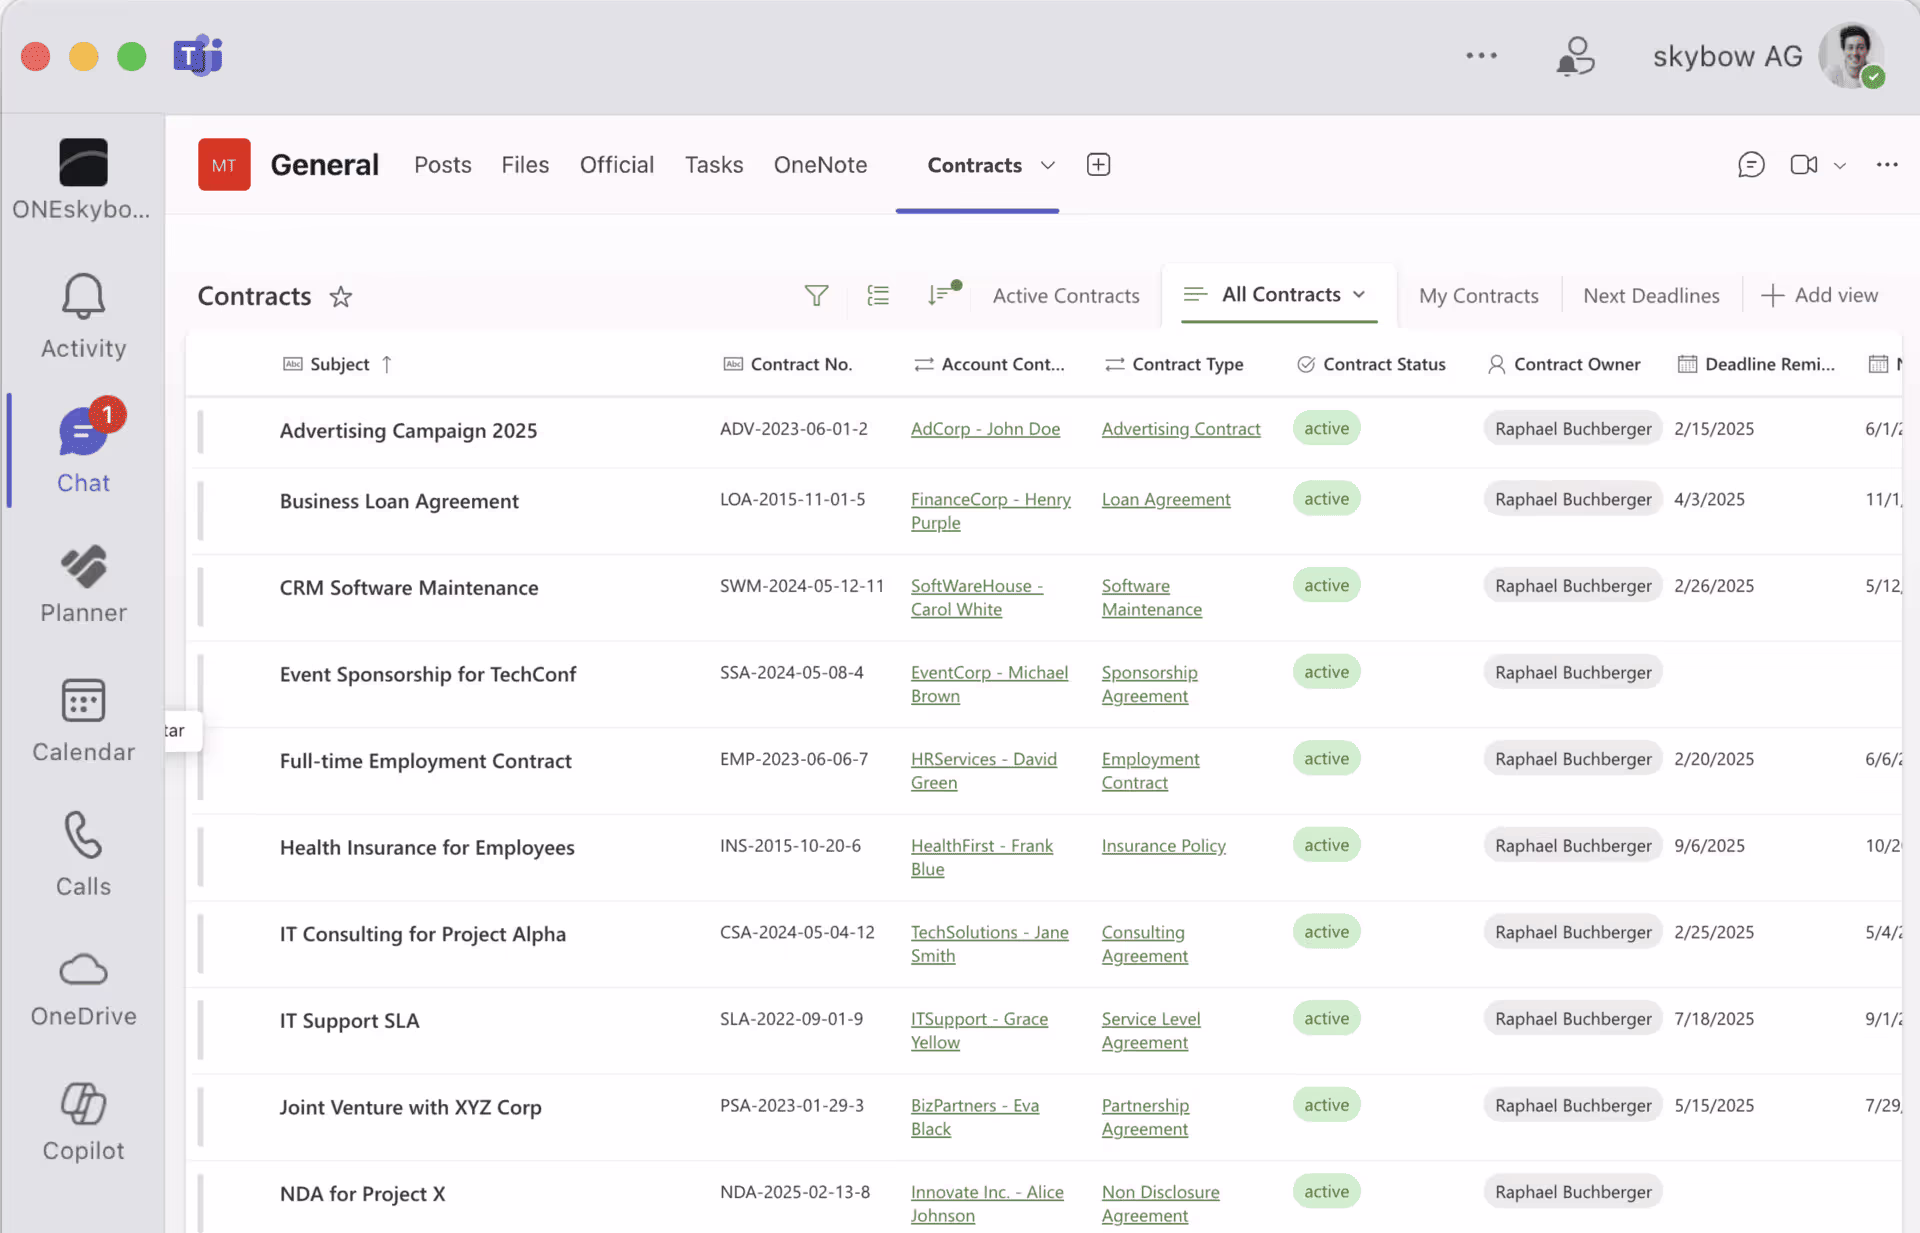Open Activity notifications in sidebar
The width and height of the screenshot is (1920, 1233).
pyautogui.click(x=83, y=315)
